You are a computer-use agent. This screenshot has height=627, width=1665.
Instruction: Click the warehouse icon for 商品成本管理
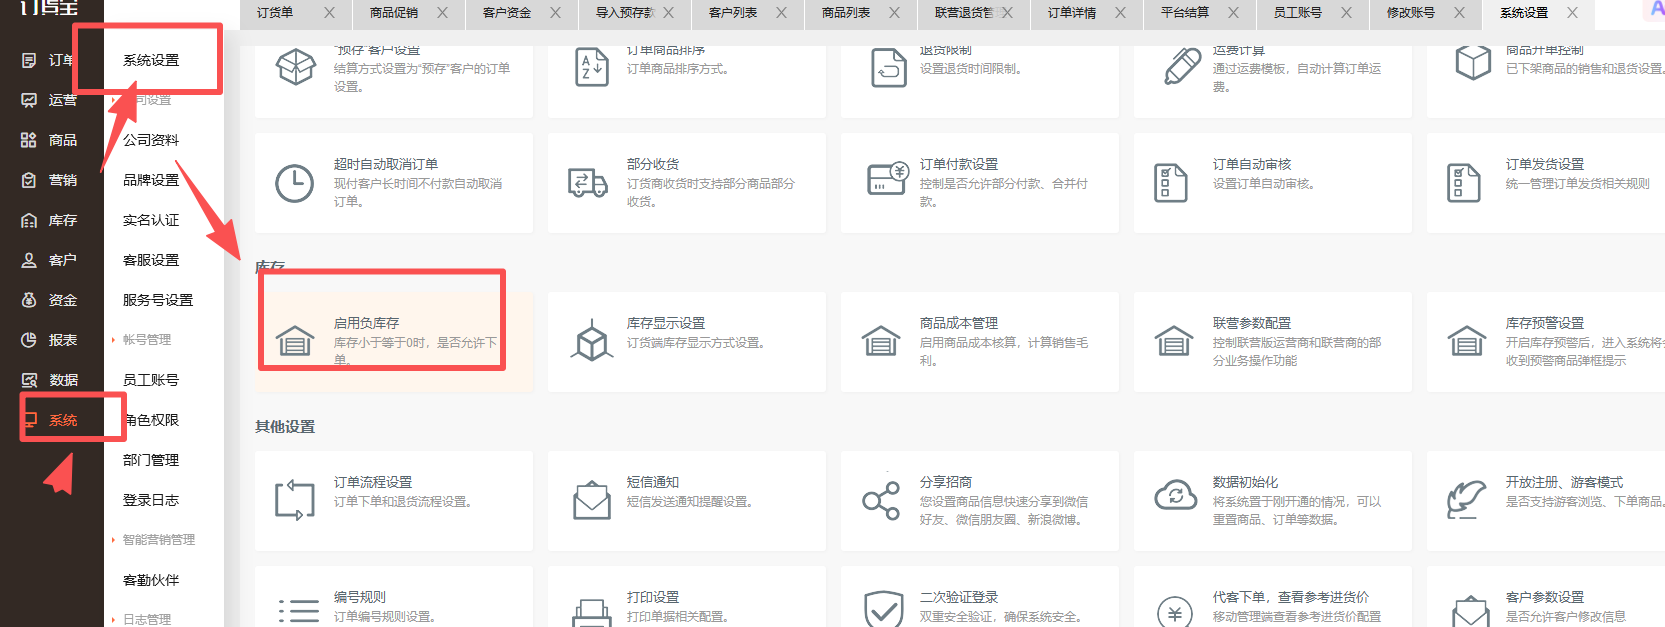(x=881, y=341)
